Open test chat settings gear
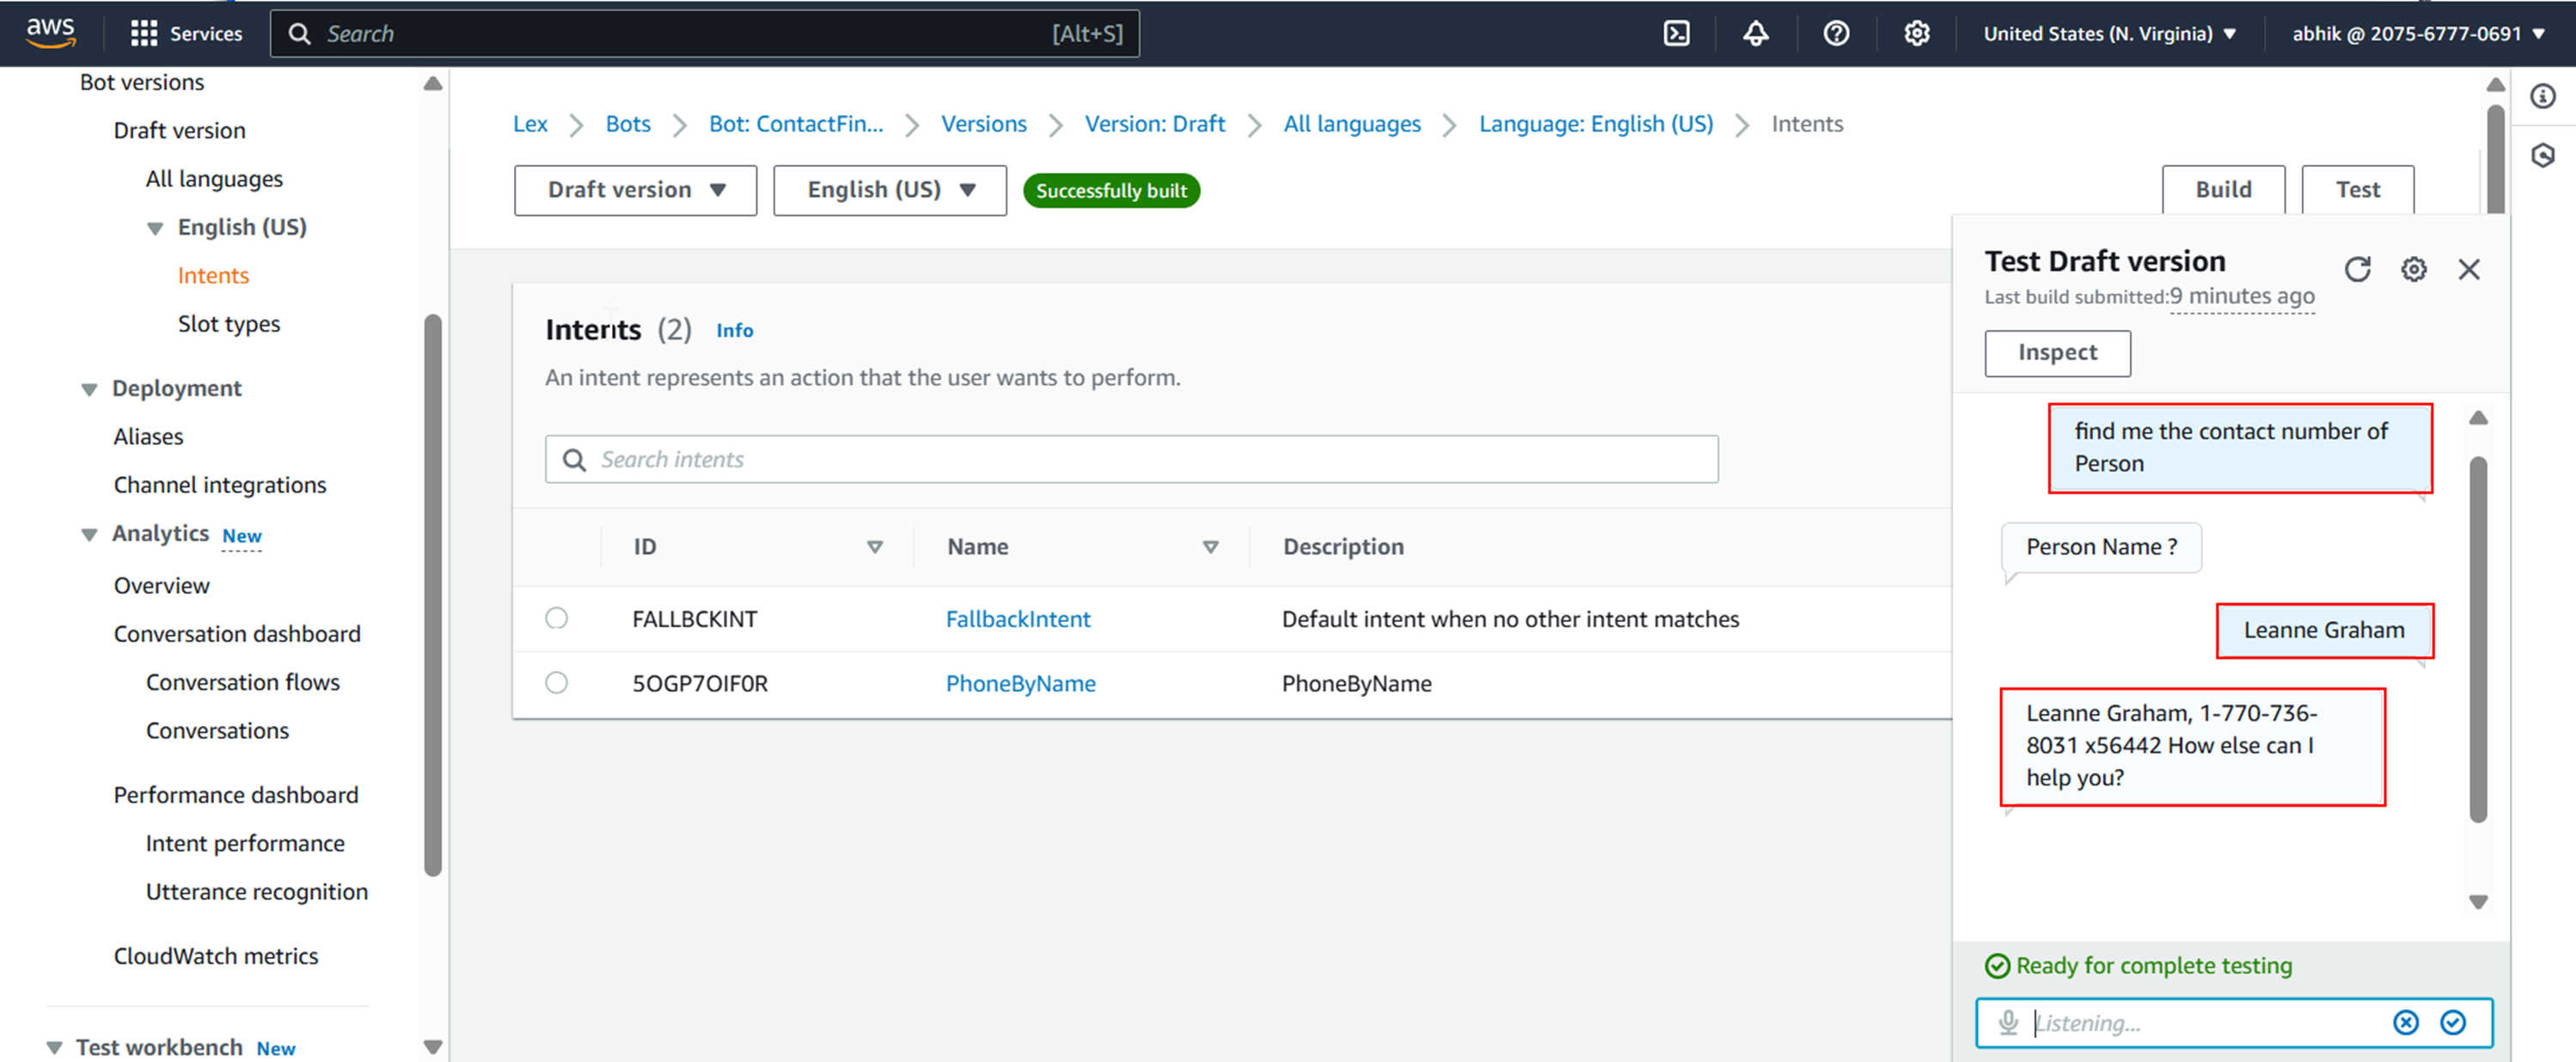2576x1062 pixels. 2413,269
